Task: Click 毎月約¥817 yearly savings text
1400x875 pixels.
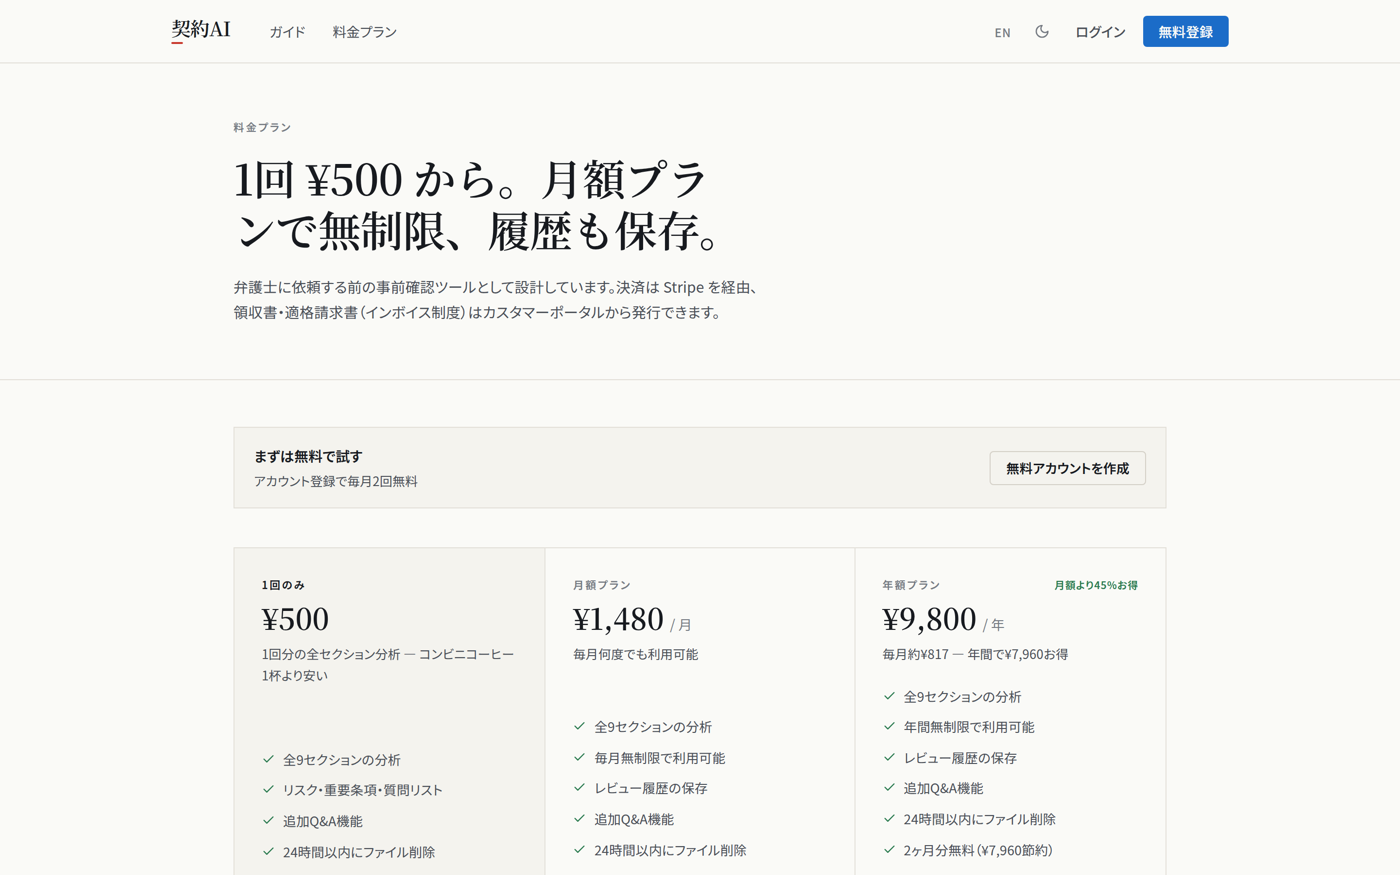Action: (x=975, y=654)
